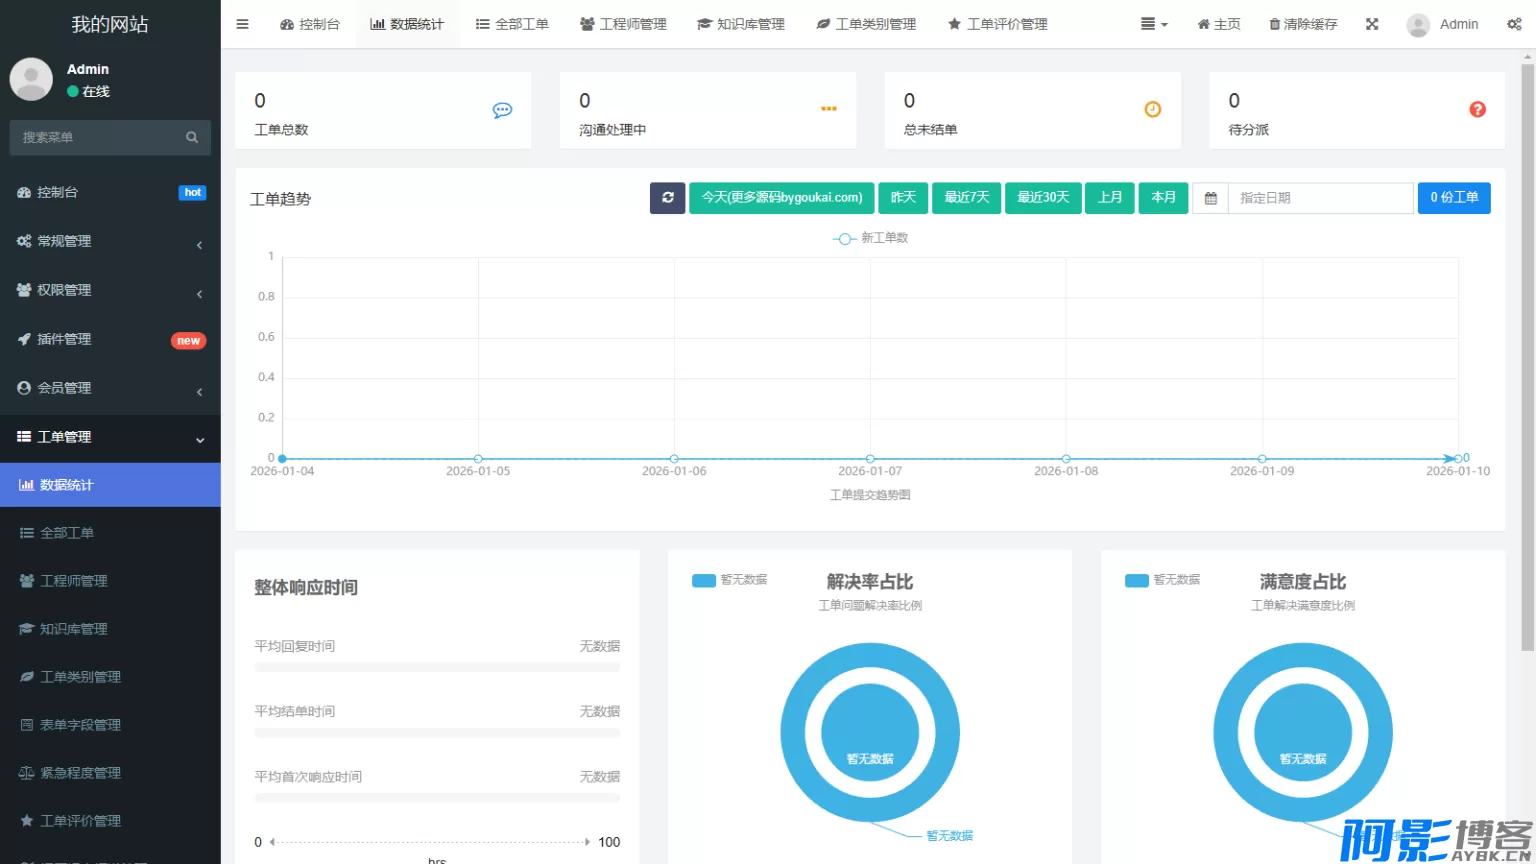Click the clock icon on 总未结单 card
This screenshot has width=1536, height=864.
tap(1152, 110)
